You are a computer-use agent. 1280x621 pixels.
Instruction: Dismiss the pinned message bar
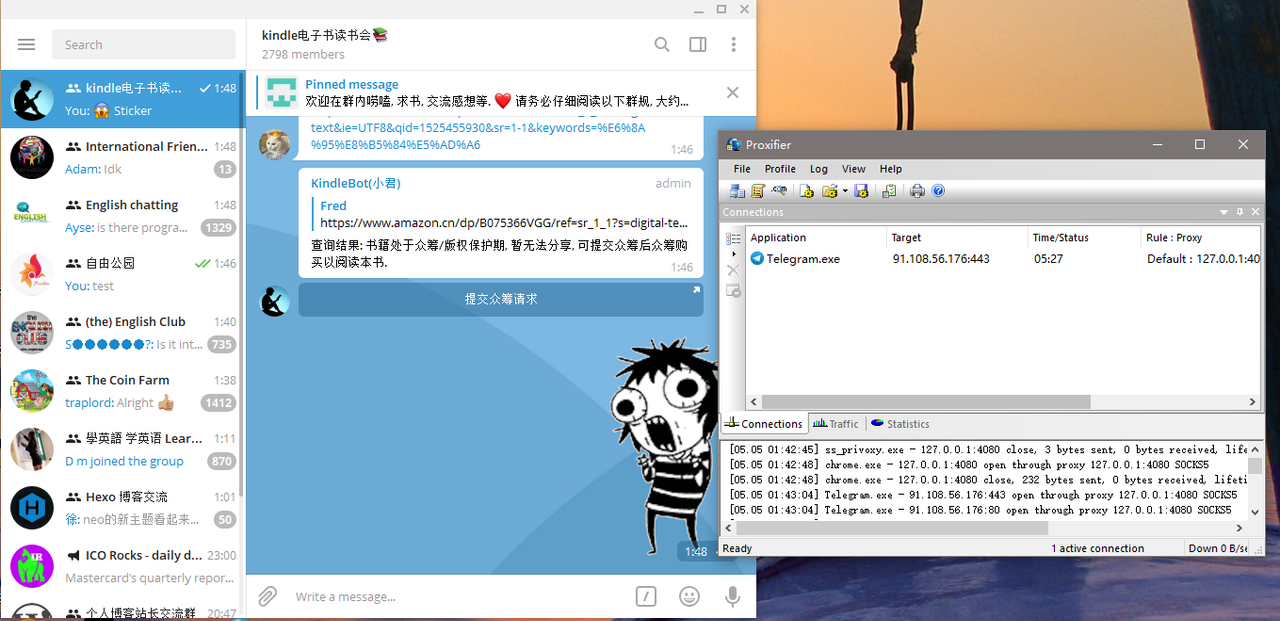733,93
